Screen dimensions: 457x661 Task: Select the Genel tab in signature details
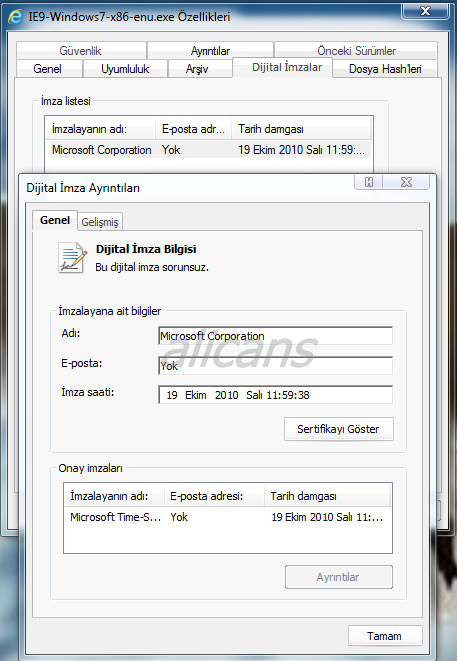[55, 220]
